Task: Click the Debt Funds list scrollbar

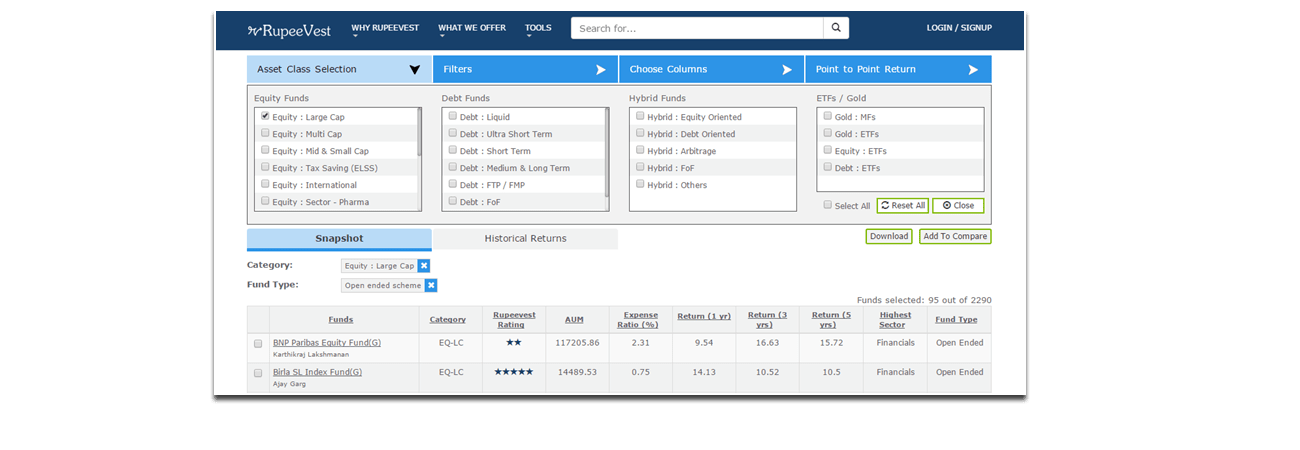Action: click(607, 152)
